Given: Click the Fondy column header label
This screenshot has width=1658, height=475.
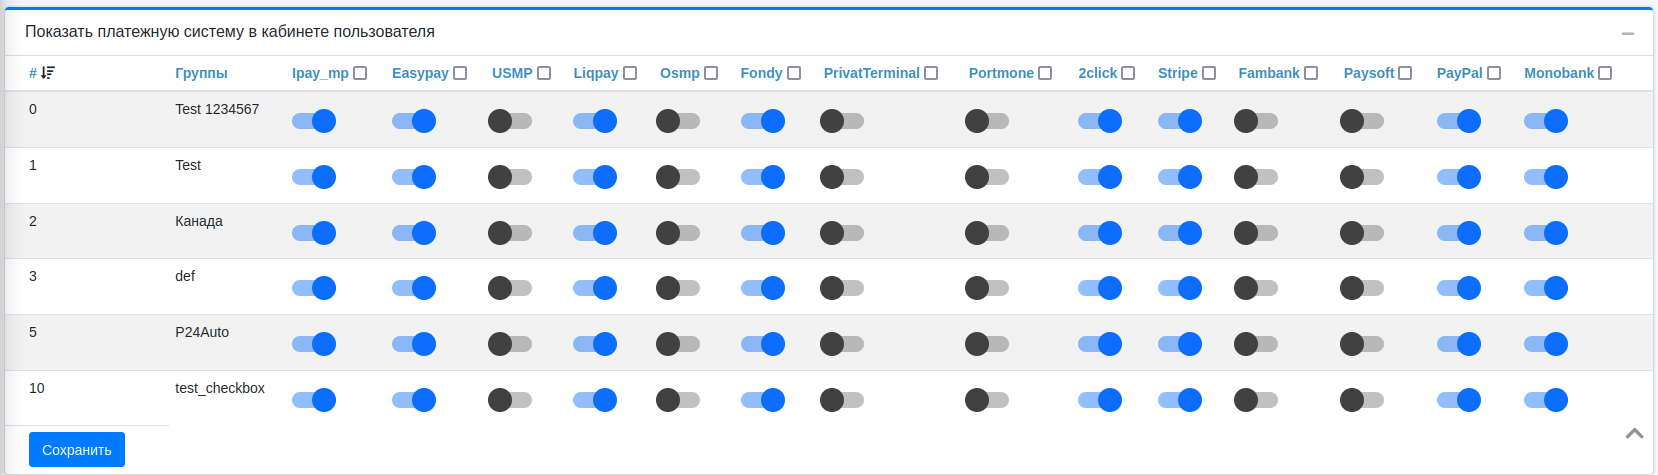Looking at the screenshot, I should [x=761, y=73].
